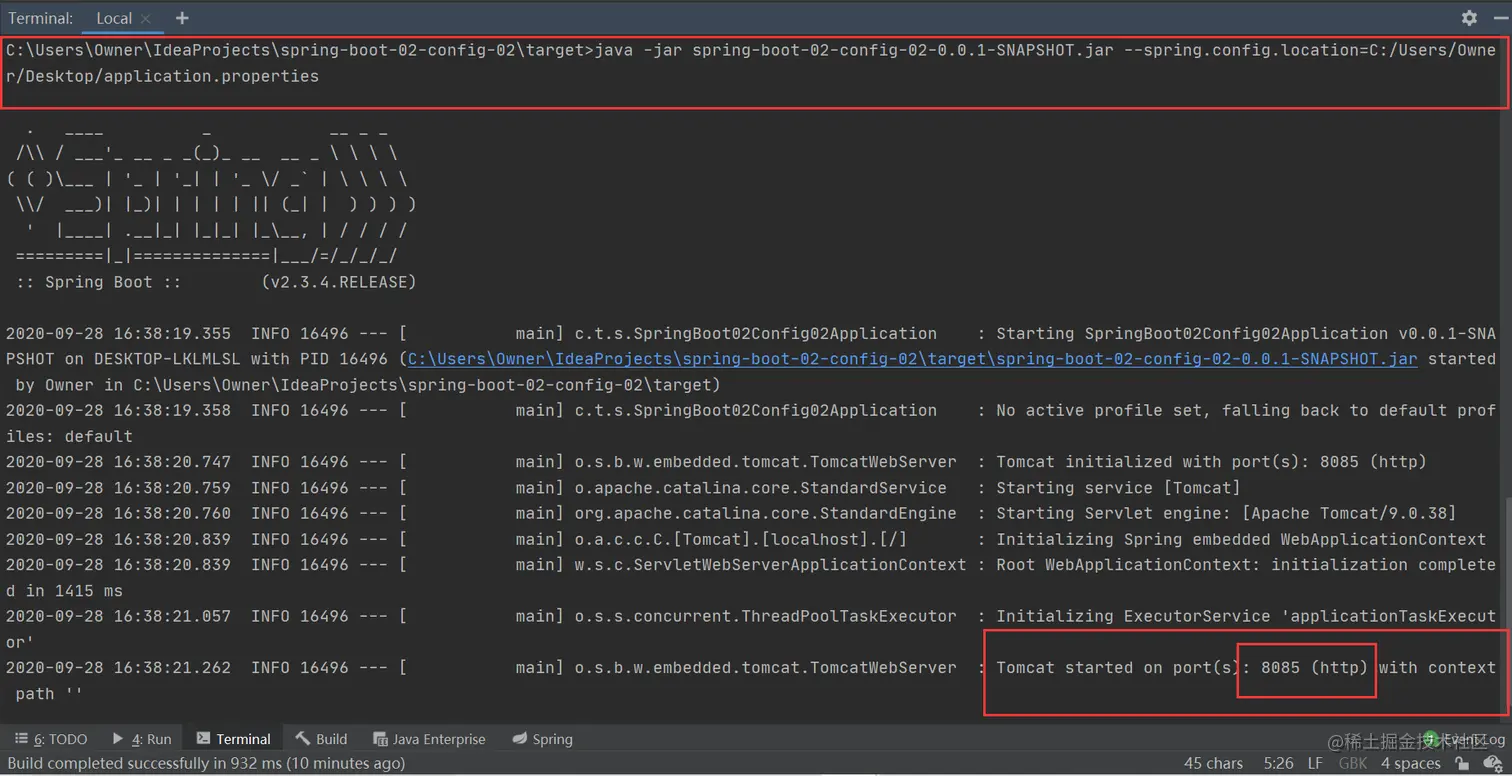
Task: Open terminal settings gear menu
Action: coord(1469,18)
